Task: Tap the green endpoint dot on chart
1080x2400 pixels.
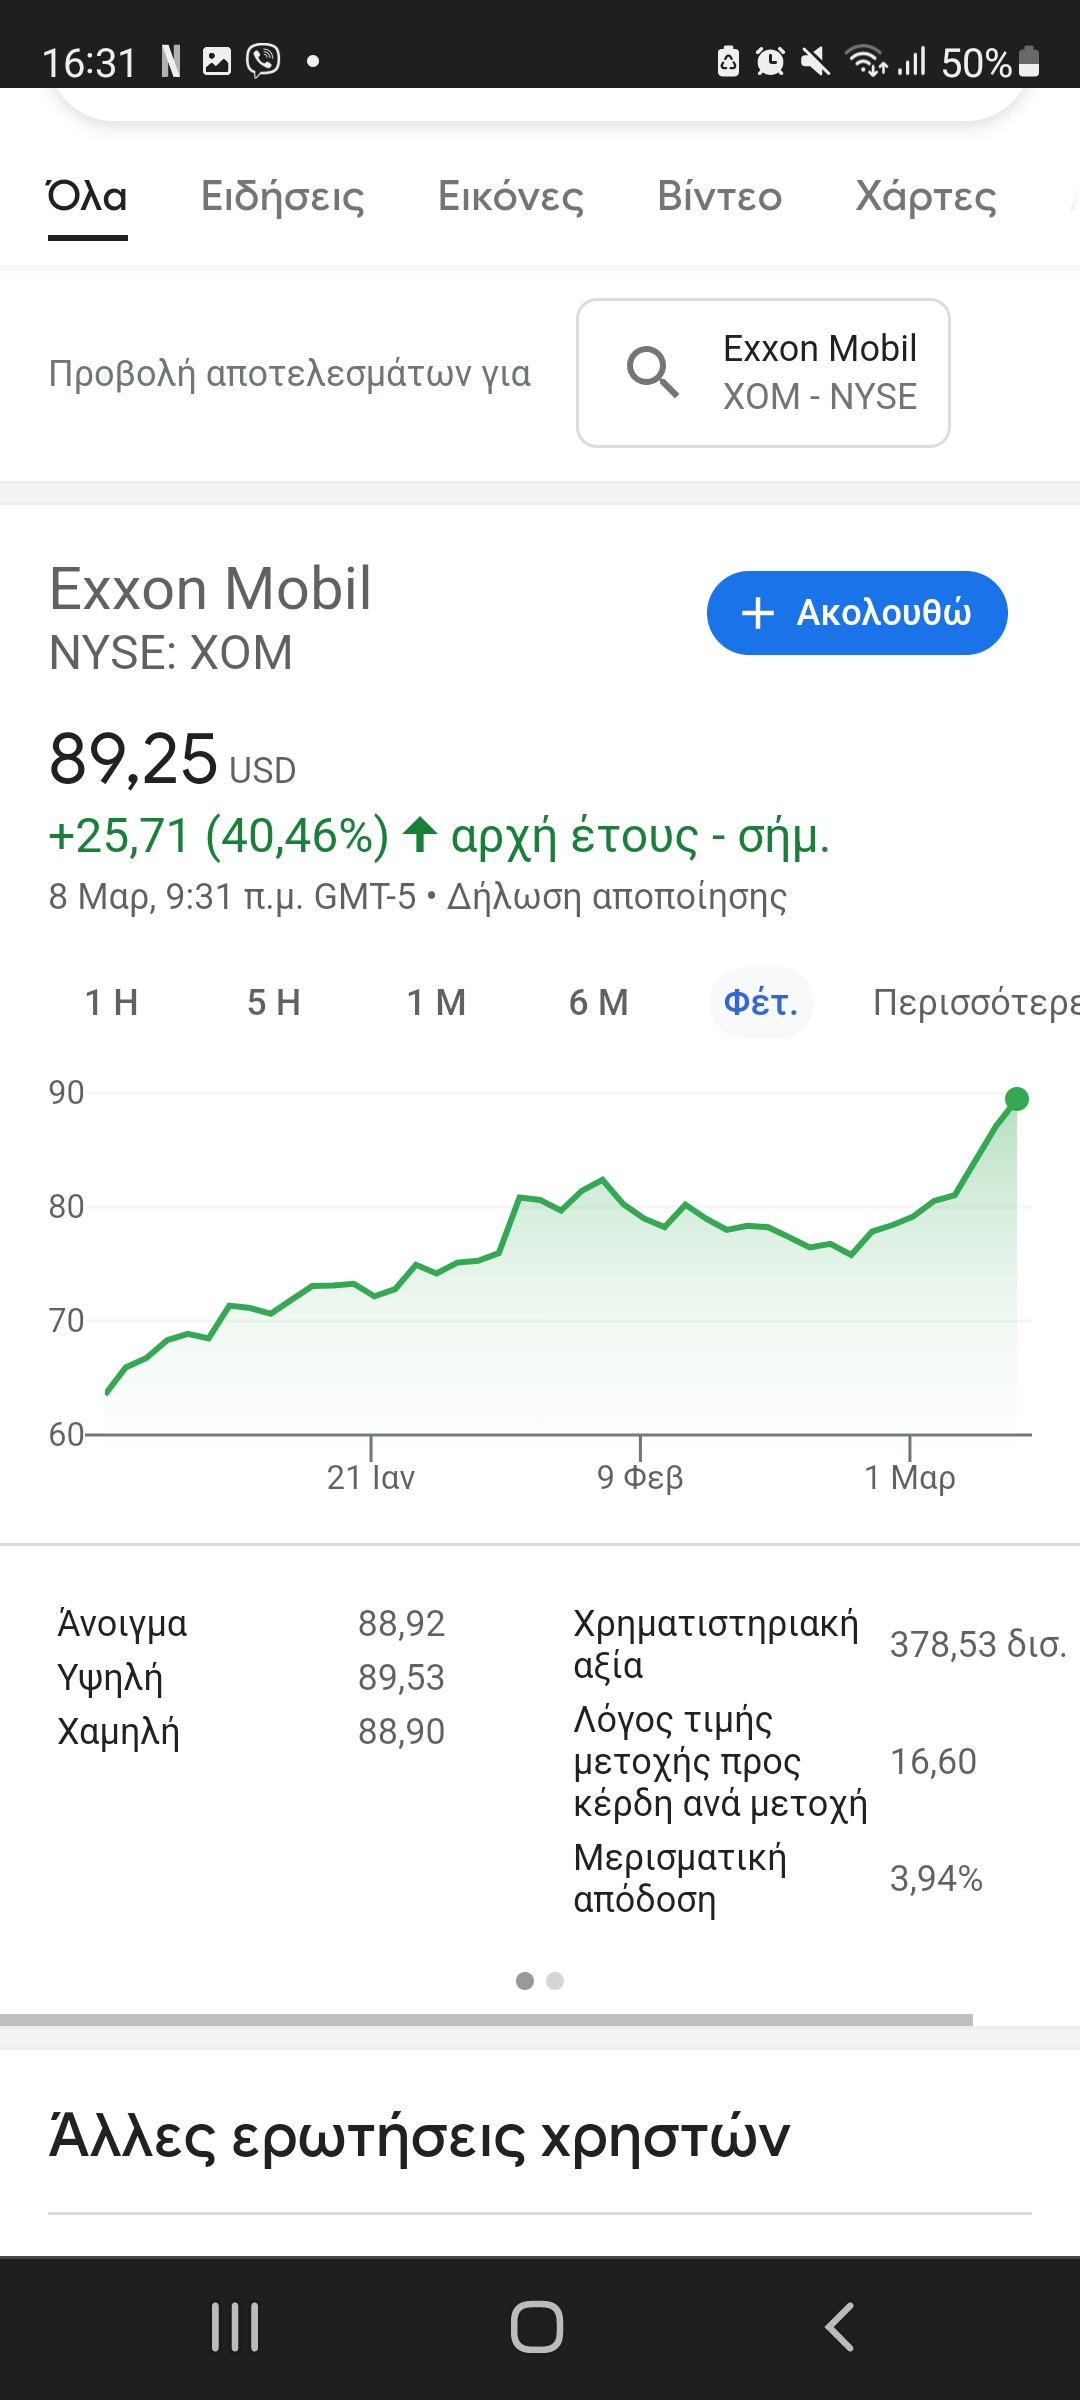Action: (1017, 1099)
